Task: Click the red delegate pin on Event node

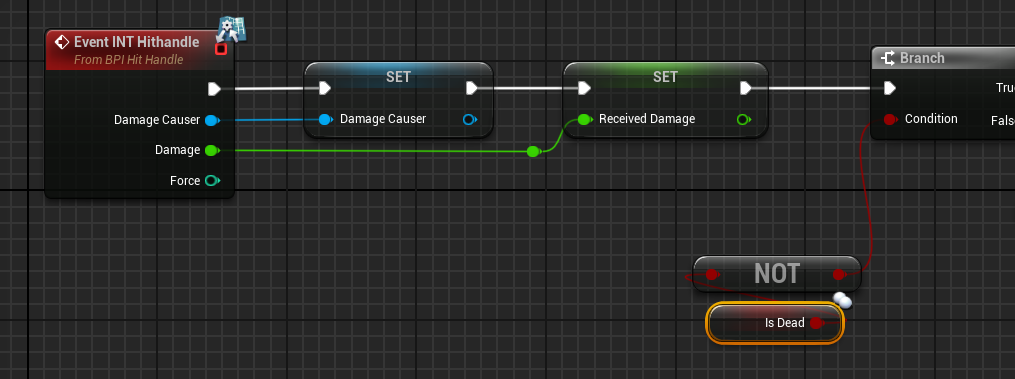Action: point(221,49)
